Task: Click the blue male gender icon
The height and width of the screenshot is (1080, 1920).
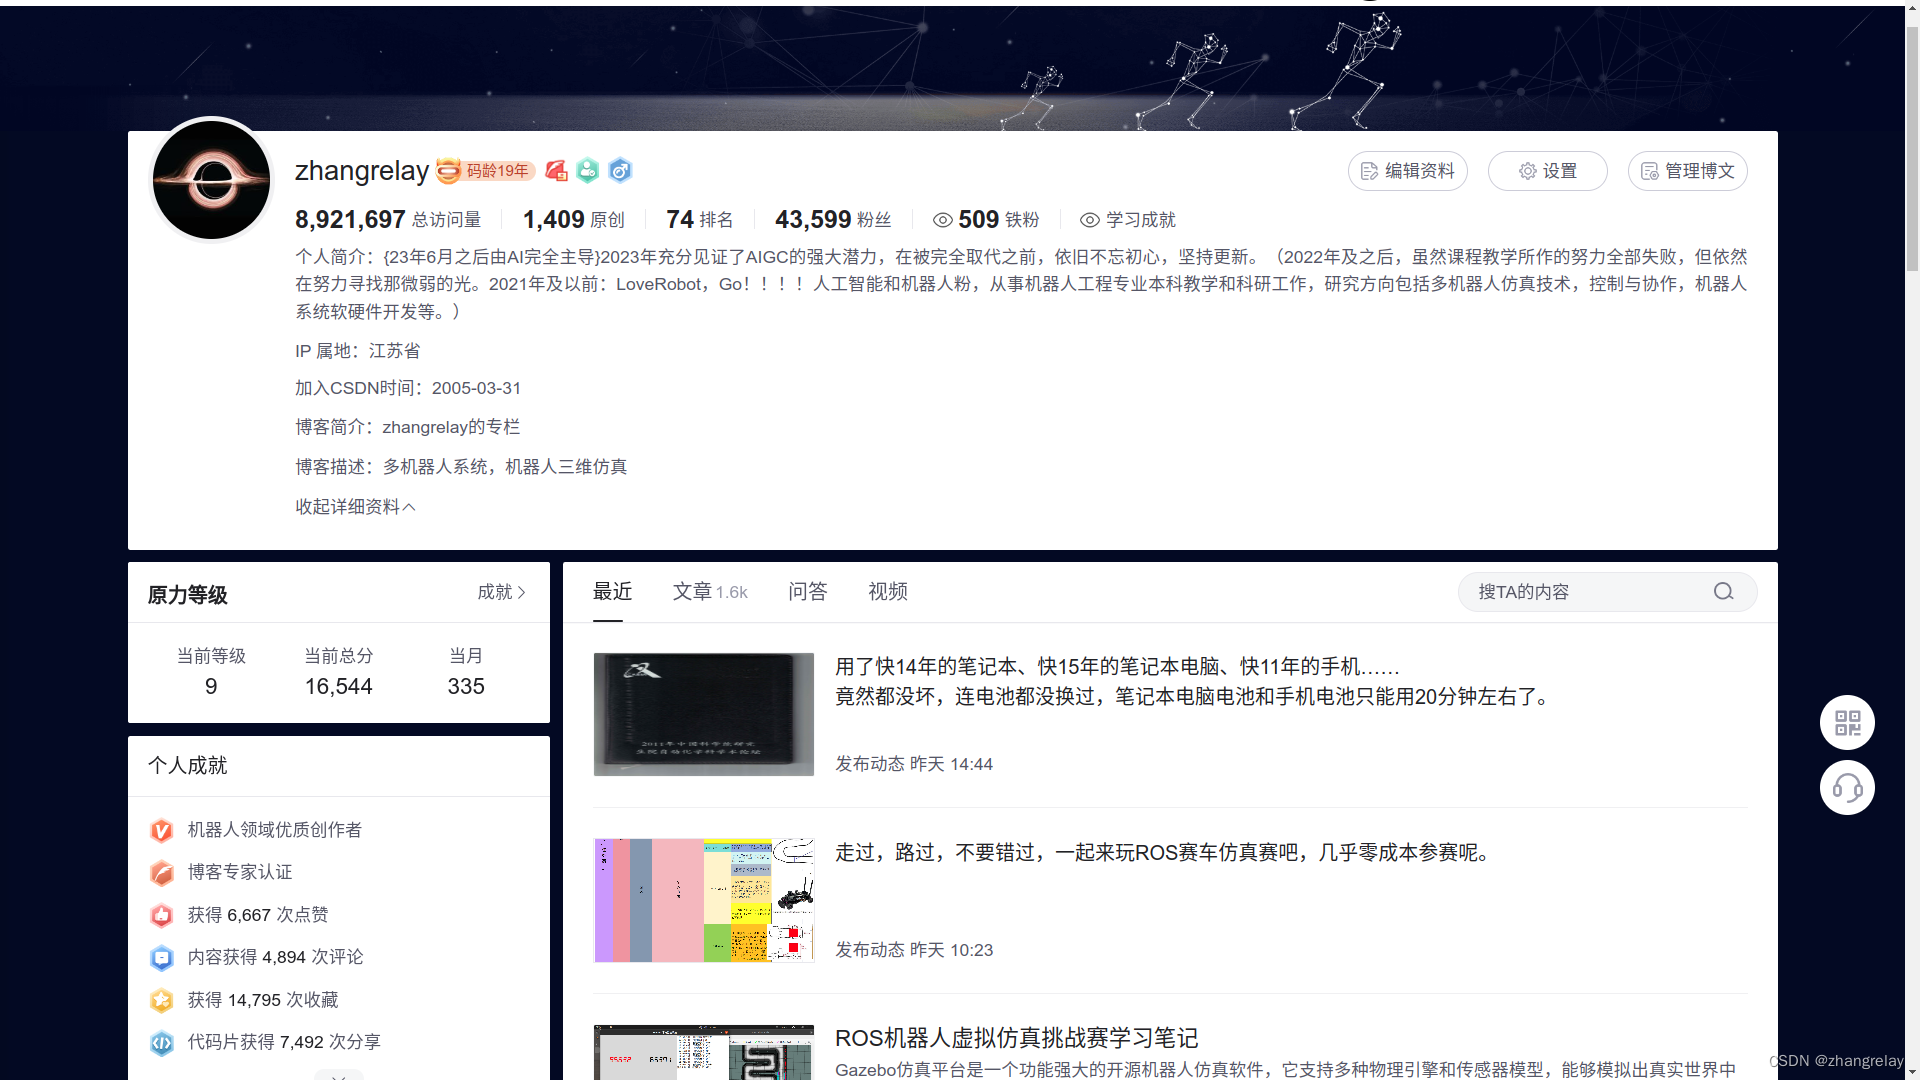Action: [620, 171]
